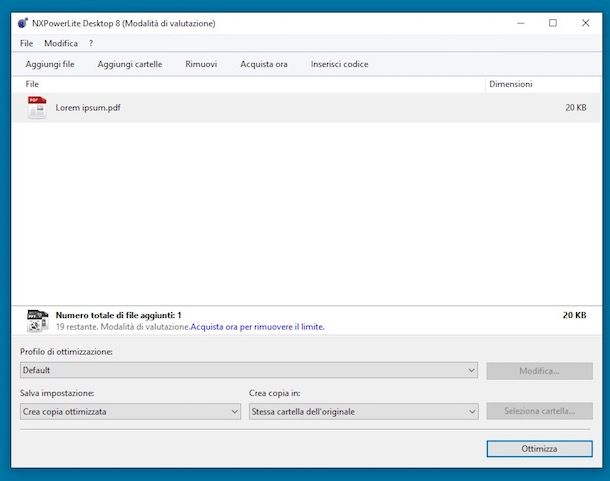Click Acquista ora in the toolbar
Viewport: 610px width, 481px height.
(x=264, y=64)
